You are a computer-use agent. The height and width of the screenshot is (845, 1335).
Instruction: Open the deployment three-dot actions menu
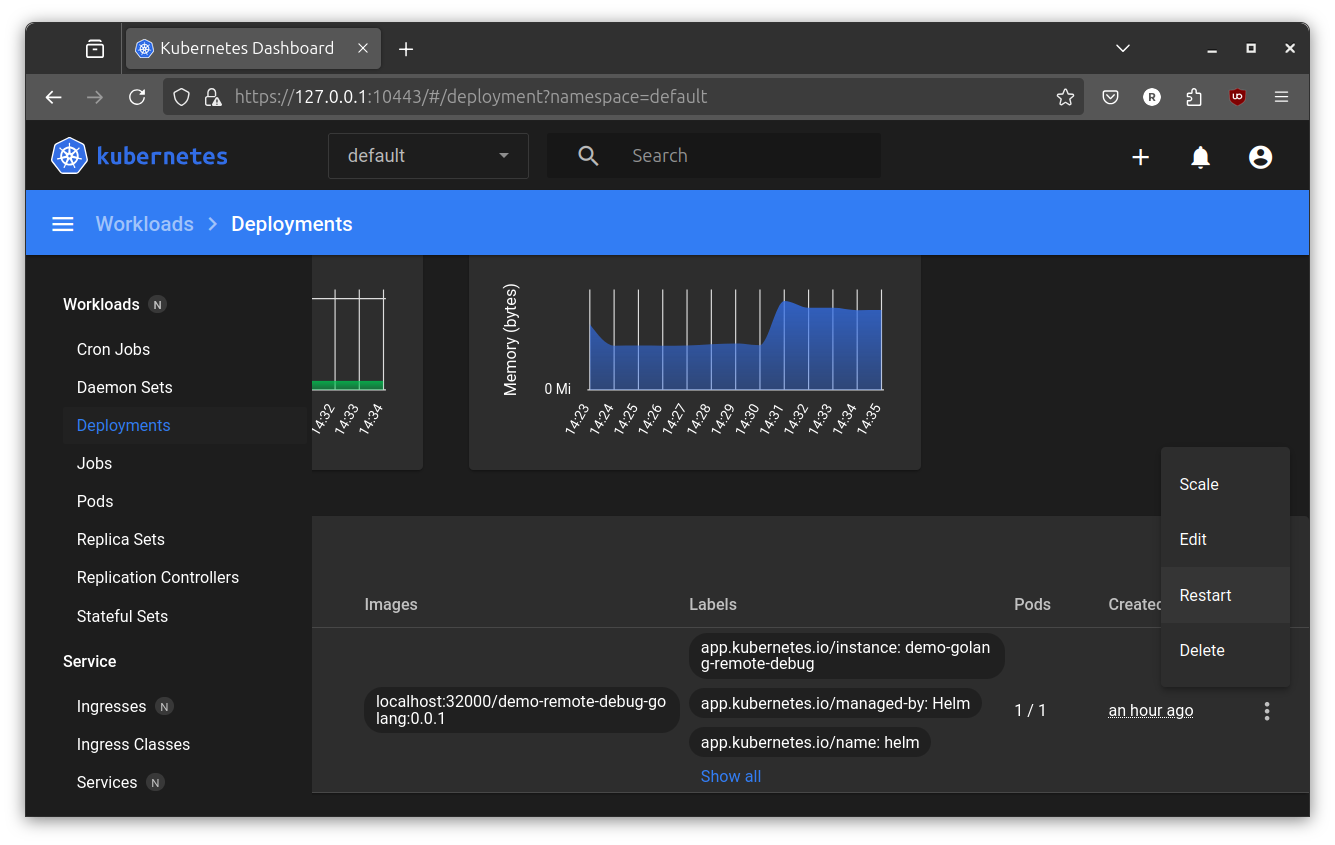tap(1267, 711)
